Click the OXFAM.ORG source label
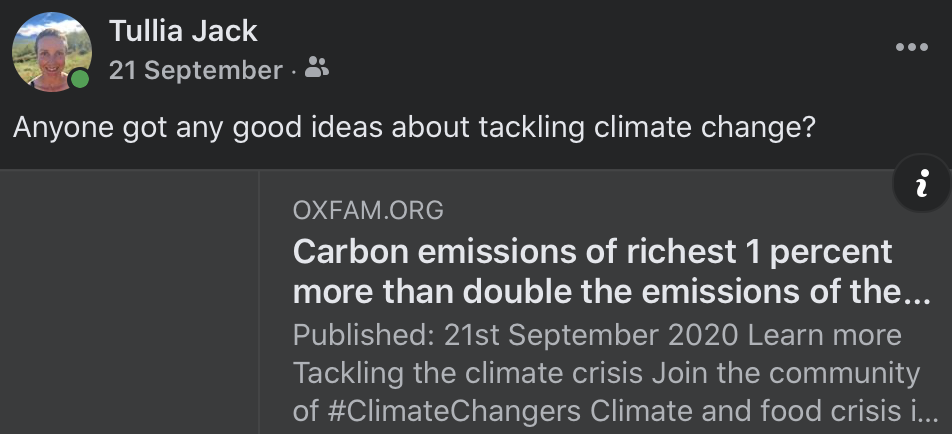The height and width of the screenshot is (434, 952). coord(368,211)
